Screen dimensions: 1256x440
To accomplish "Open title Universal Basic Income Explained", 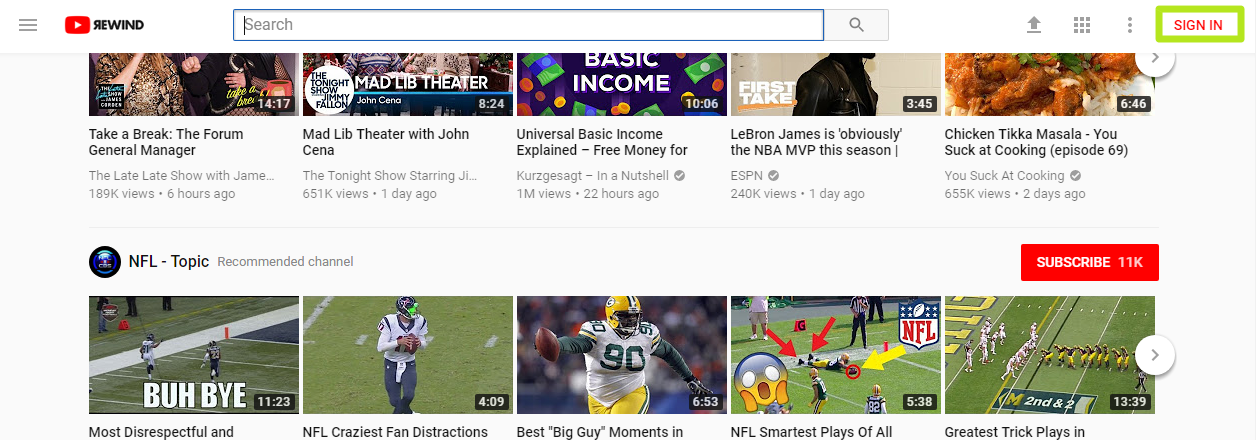I will 602,142.
